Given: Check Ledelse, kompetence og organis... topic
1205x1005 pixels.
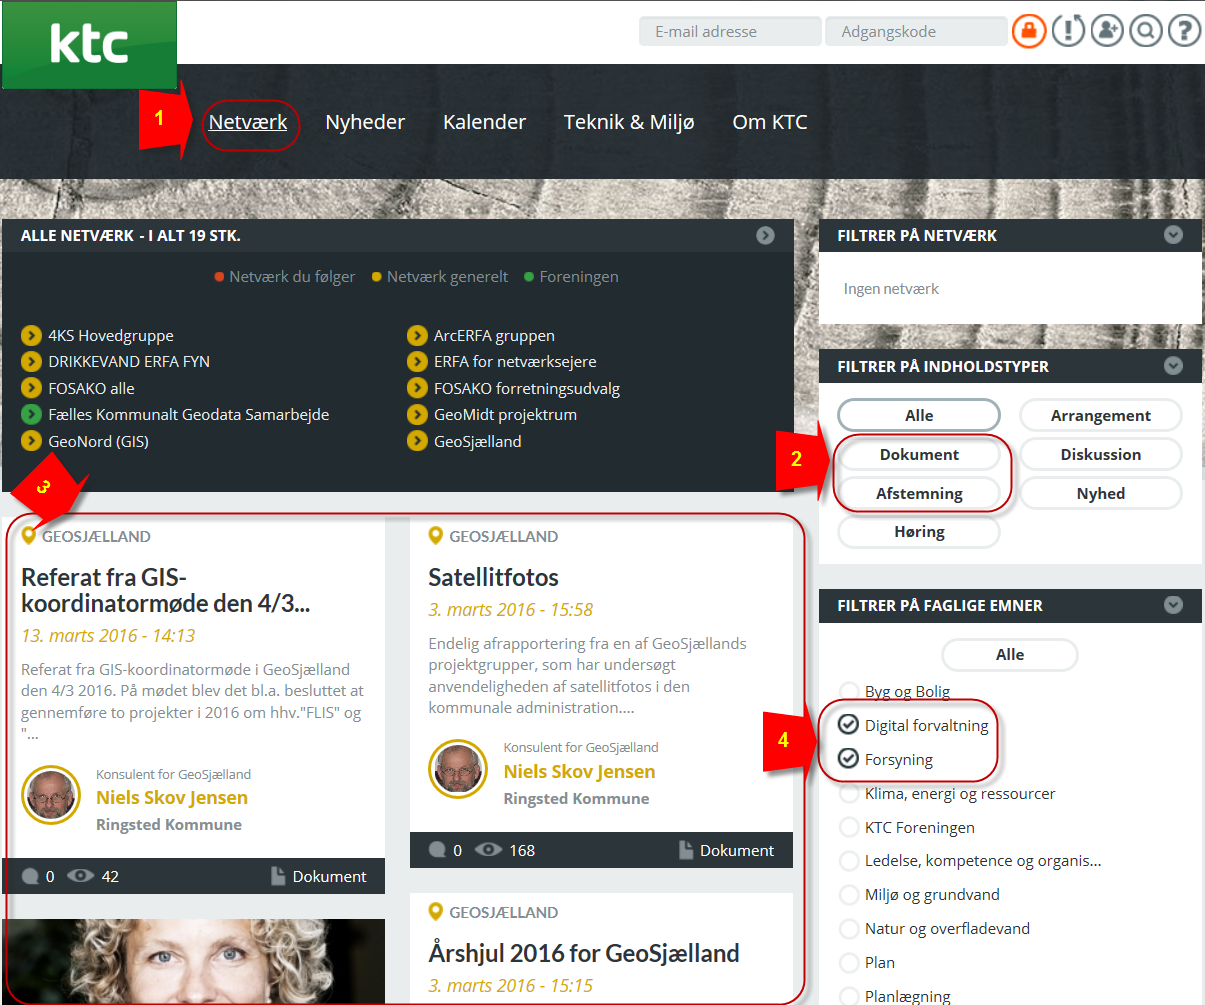Looking at the screenshot, I should (x=849, y=860).
